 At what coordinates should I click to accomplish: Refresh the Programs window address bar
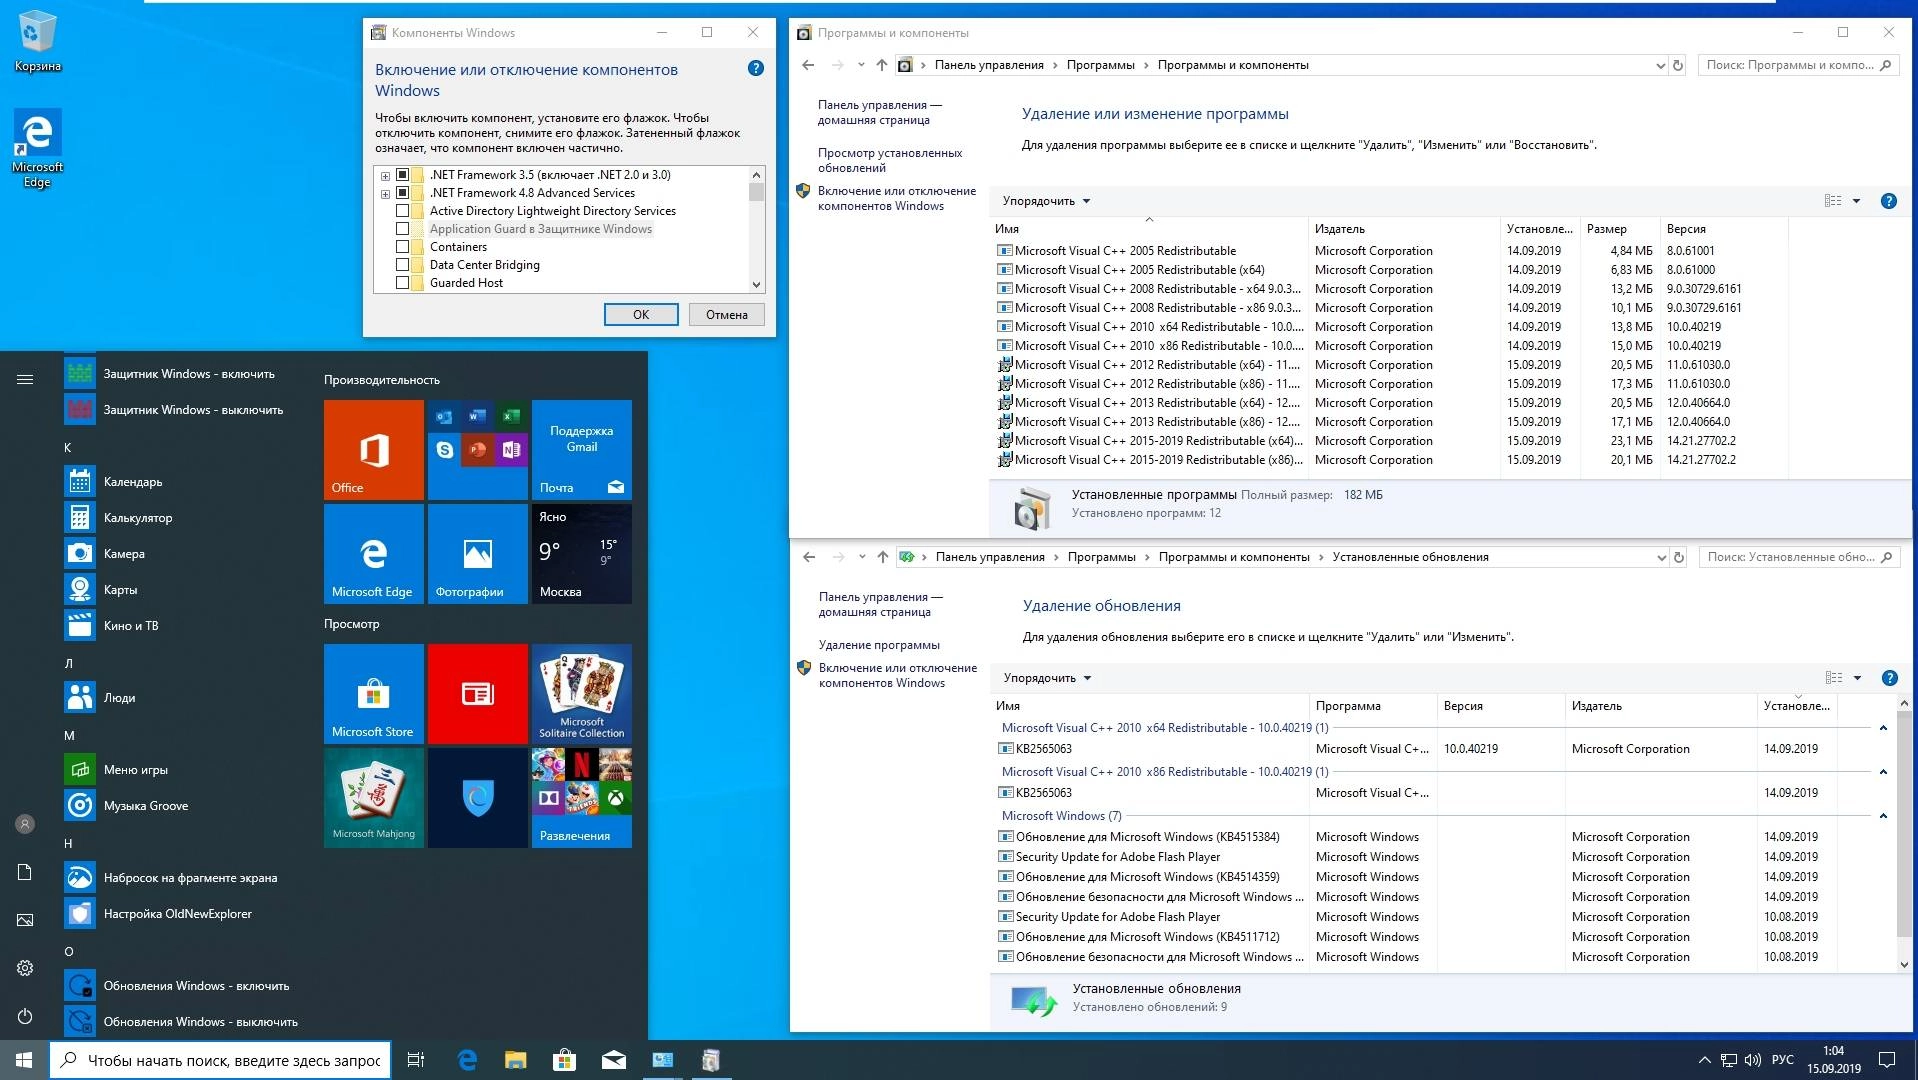pos(1678,66)
